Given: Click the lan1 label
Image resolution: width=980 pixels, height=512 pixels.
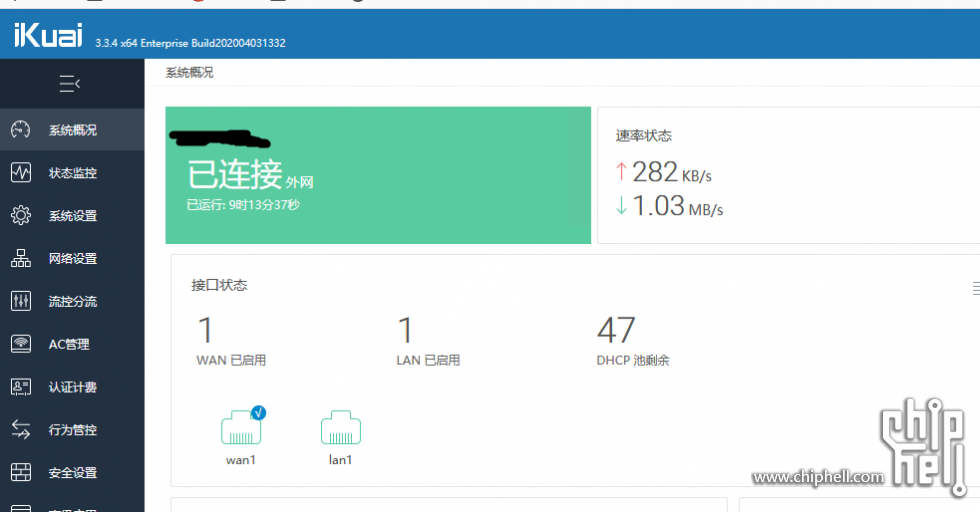Looking at the screenshot, I should (341, 460).
